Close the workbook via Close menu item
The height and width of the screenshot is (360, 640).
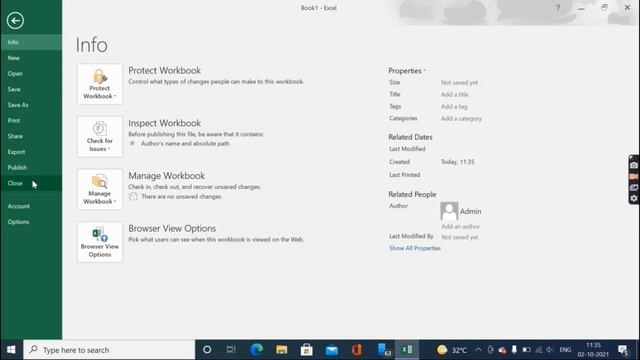coord(31,183)
